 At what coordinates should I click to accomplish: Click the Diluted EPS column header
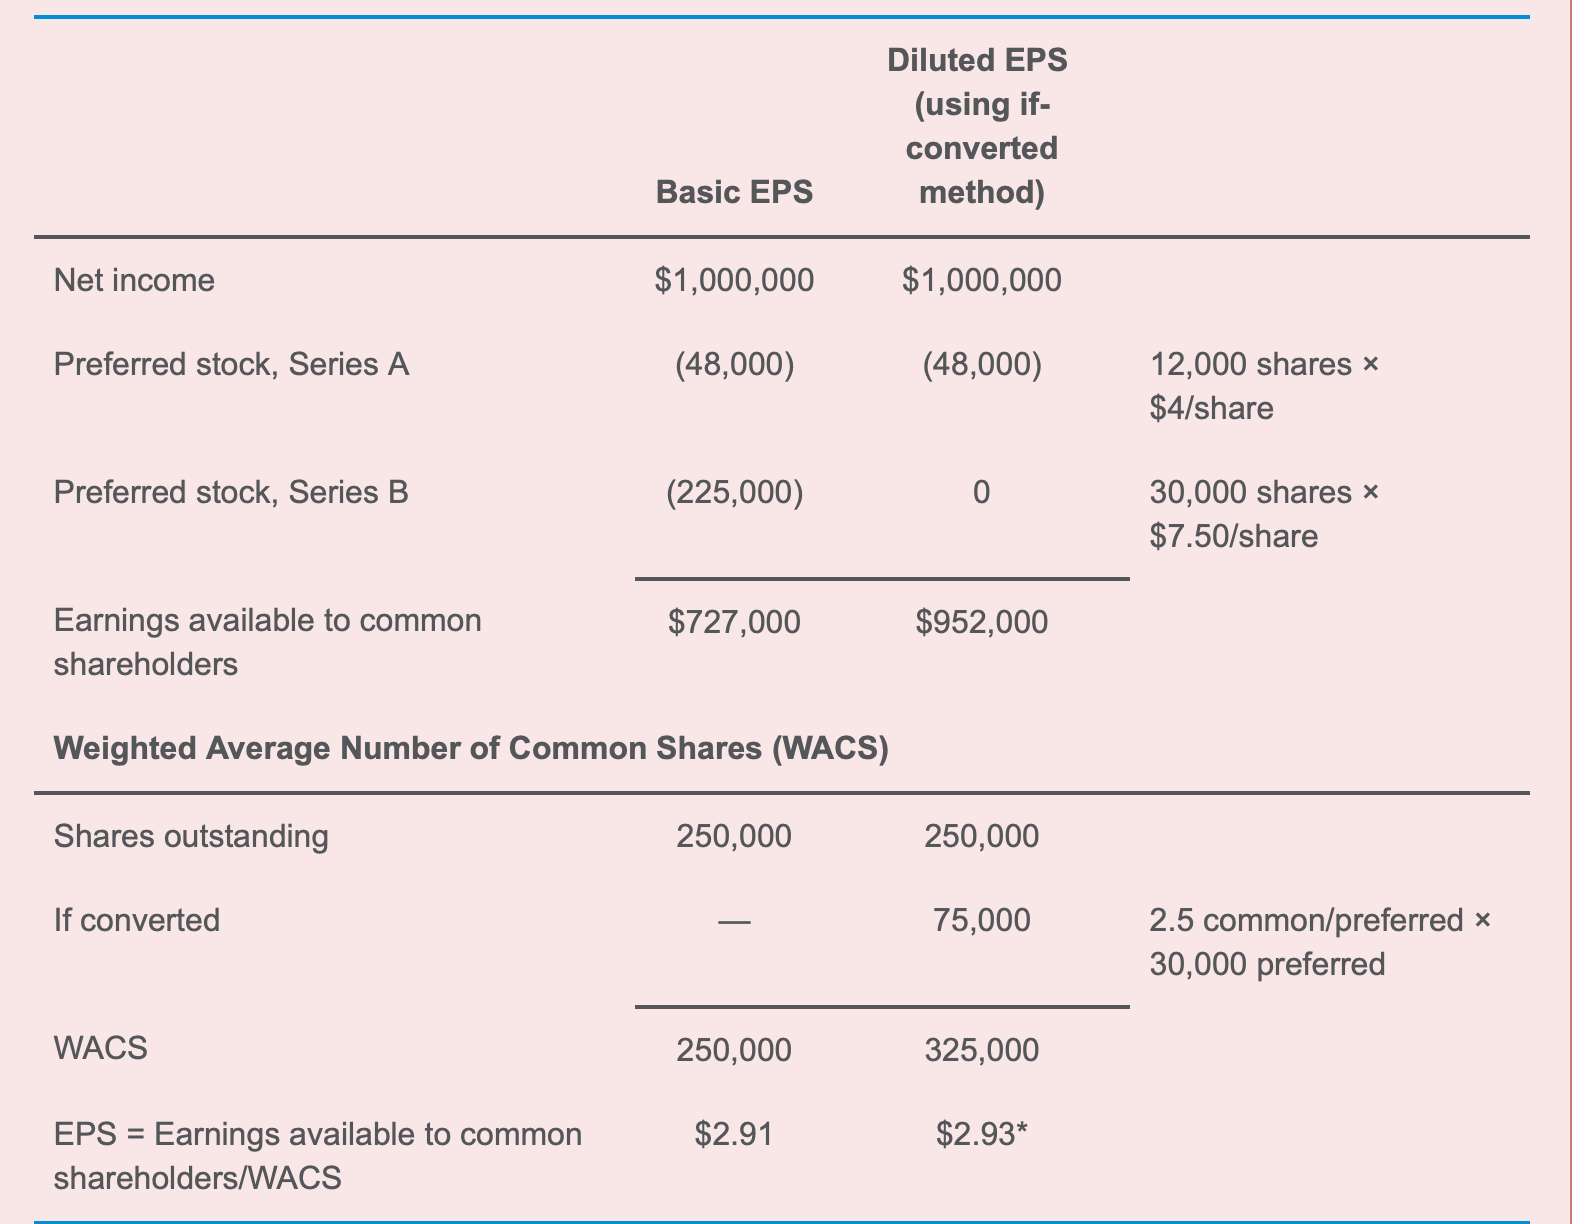pos(980,126)
